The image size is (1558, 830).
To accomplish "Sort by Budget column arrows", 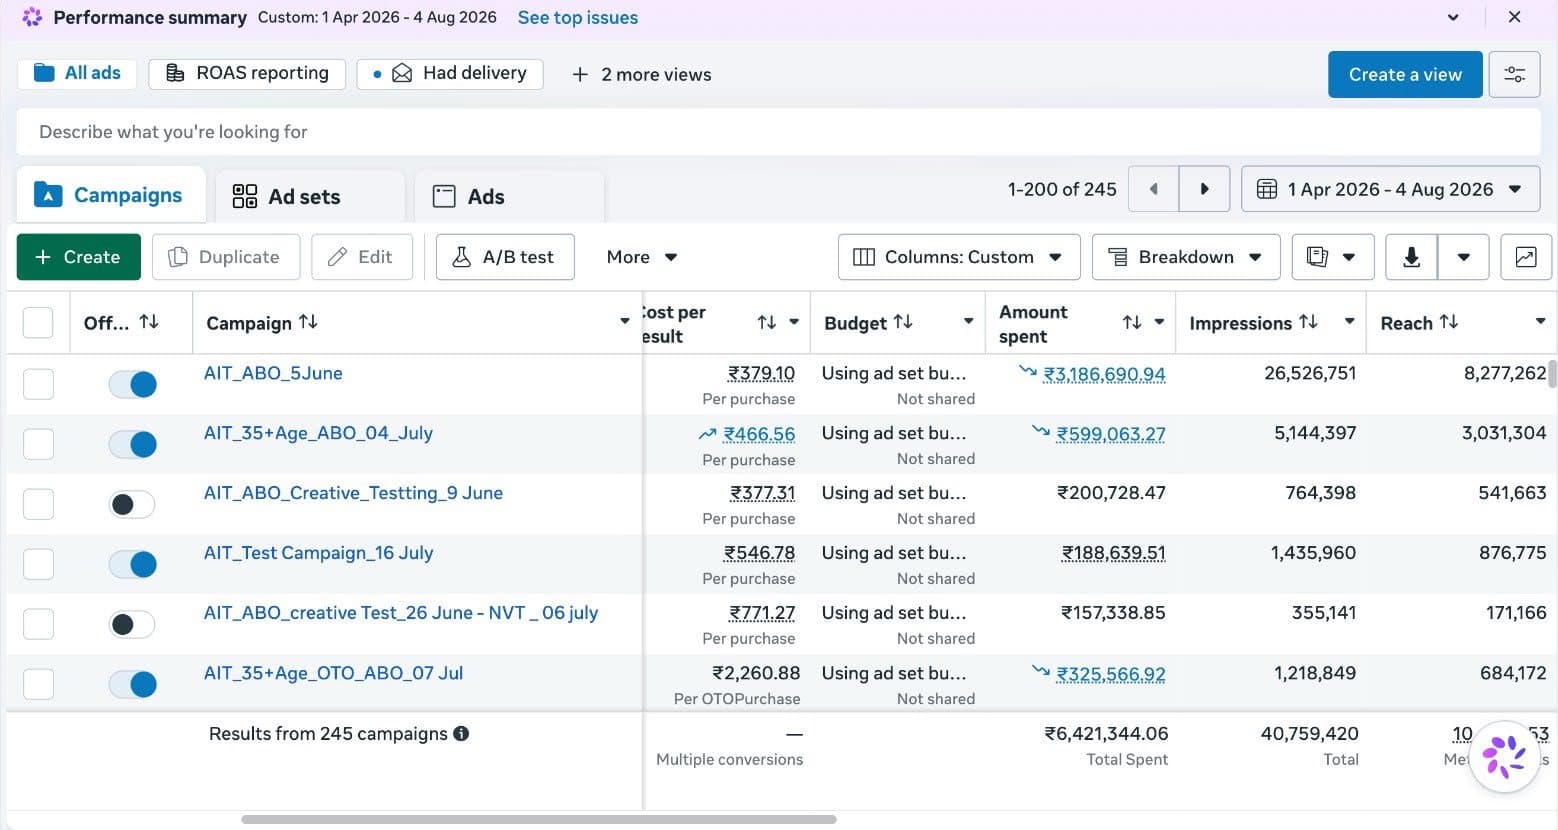I will [903, 322].
